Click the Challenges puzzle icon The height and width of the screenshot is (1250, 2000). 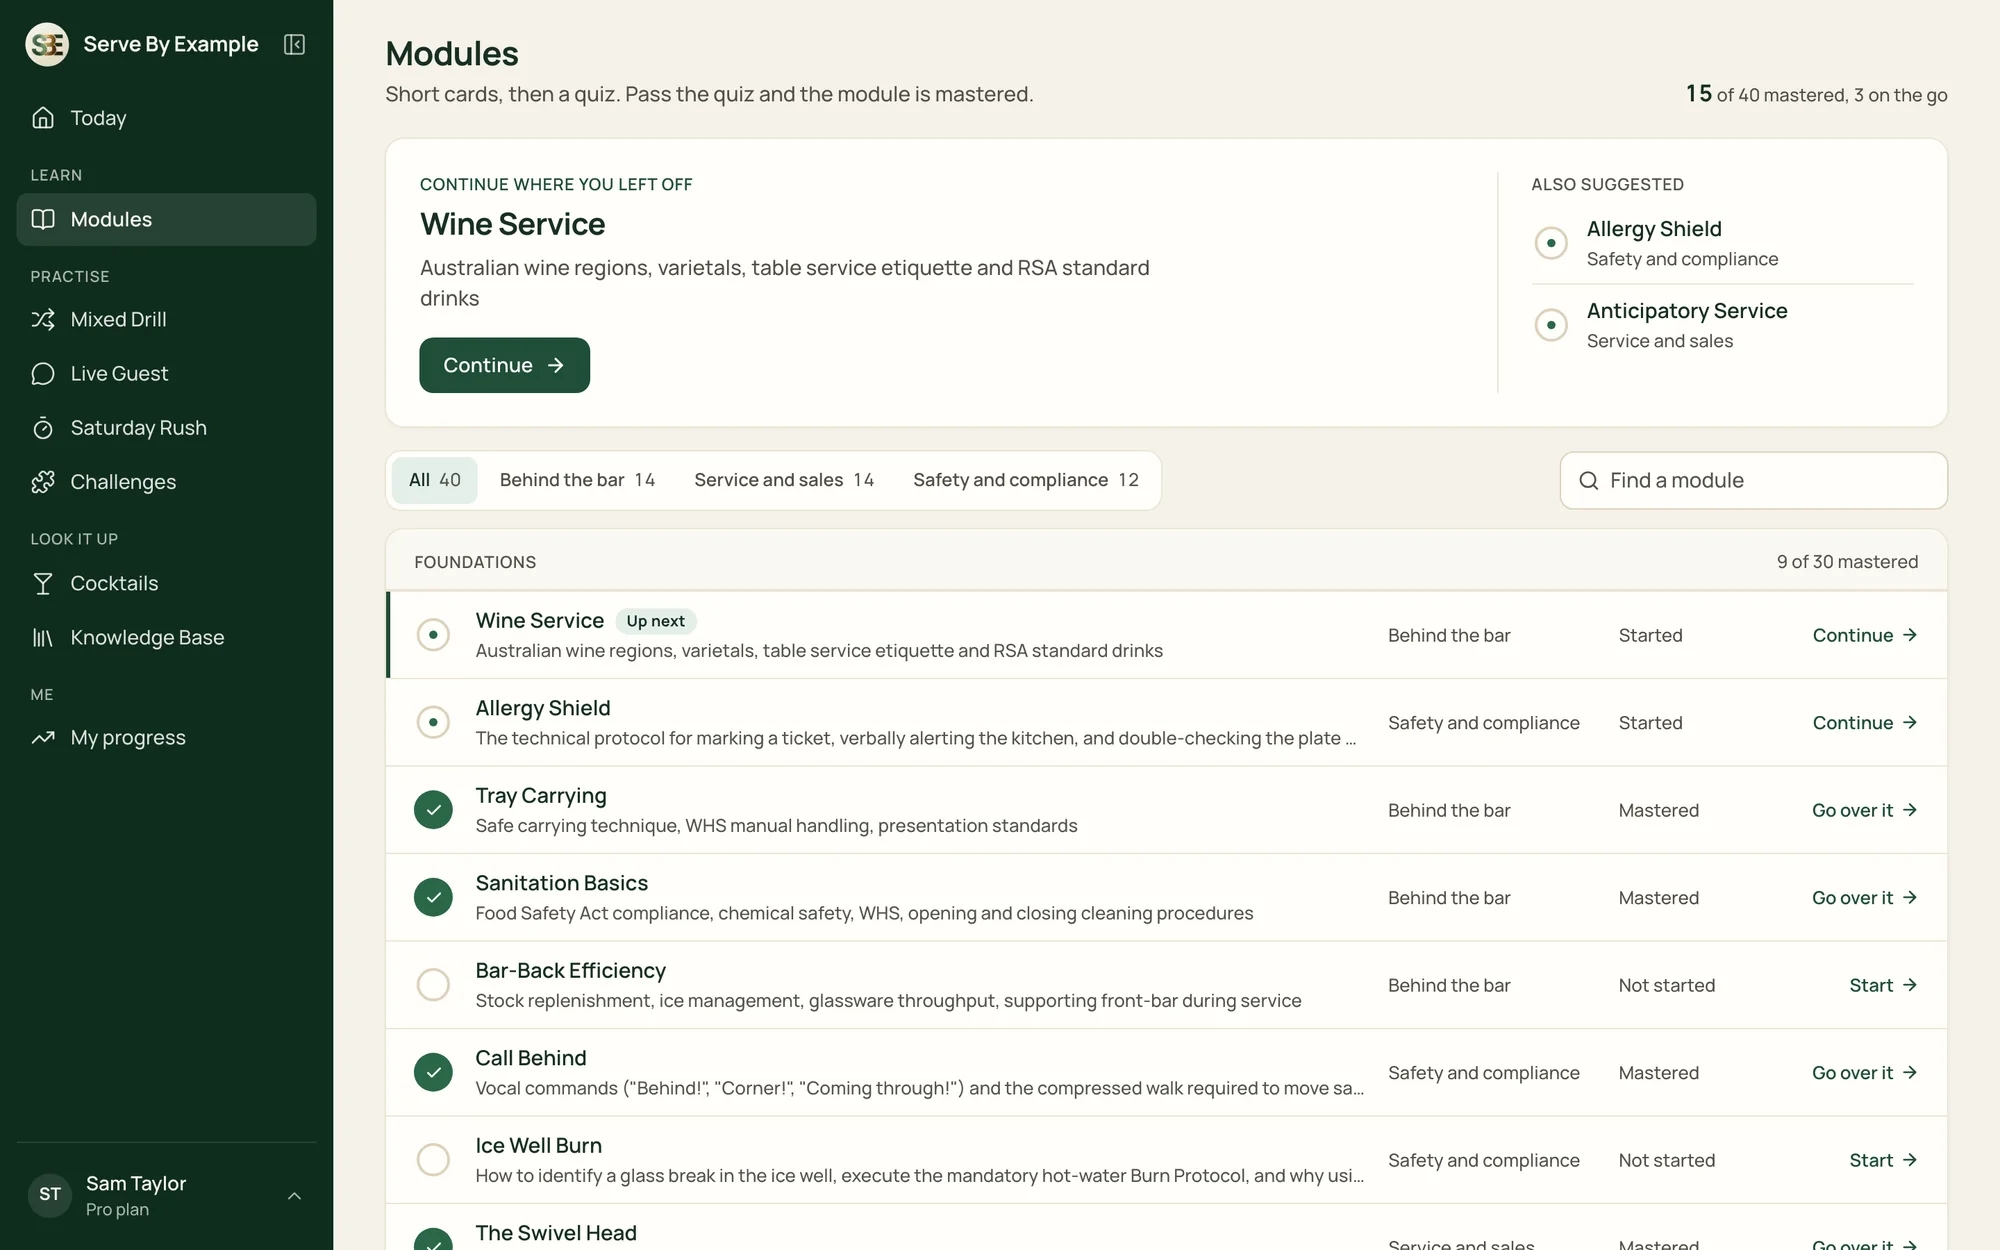point(43,482)
